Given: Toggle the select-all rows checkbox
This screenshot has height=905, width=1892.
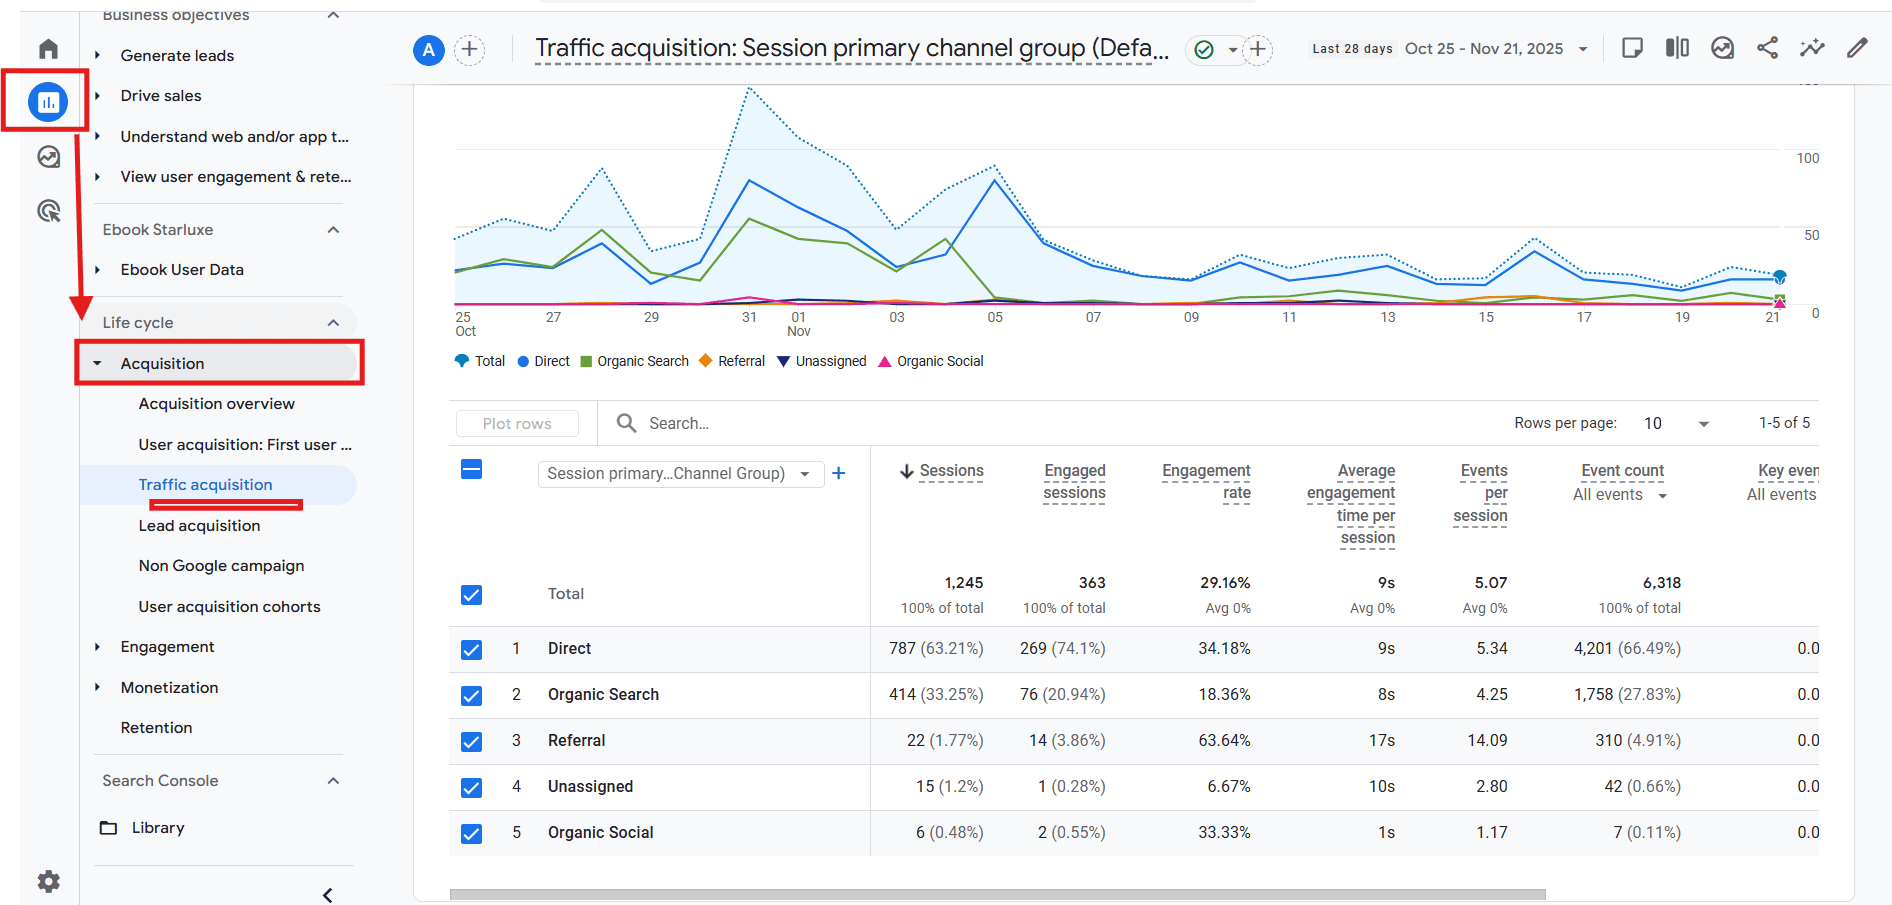Looking at the screenshot, I should tap(471, 469).
